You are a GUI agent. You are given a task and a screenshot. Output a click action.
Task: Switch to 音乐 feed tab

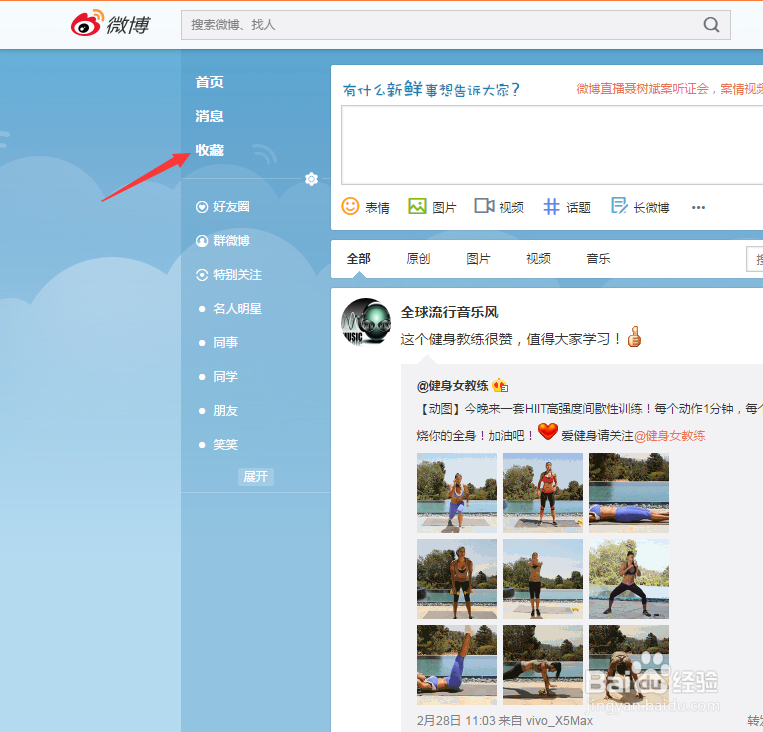click(599, 258)
